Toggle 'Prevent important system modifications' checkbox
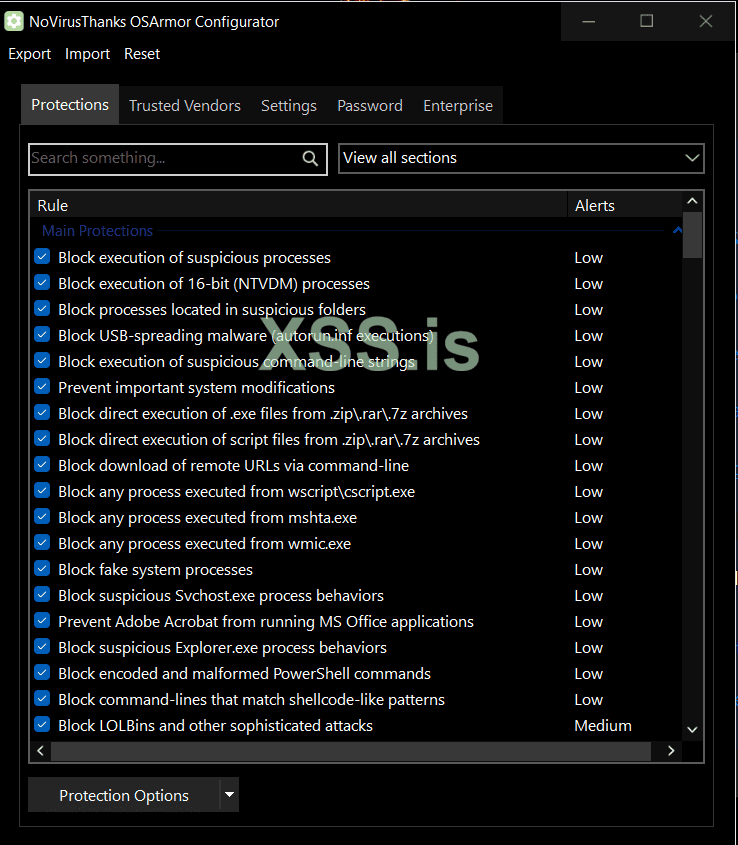The height and width of the screenshot is (845, 738). click(42, 386)
